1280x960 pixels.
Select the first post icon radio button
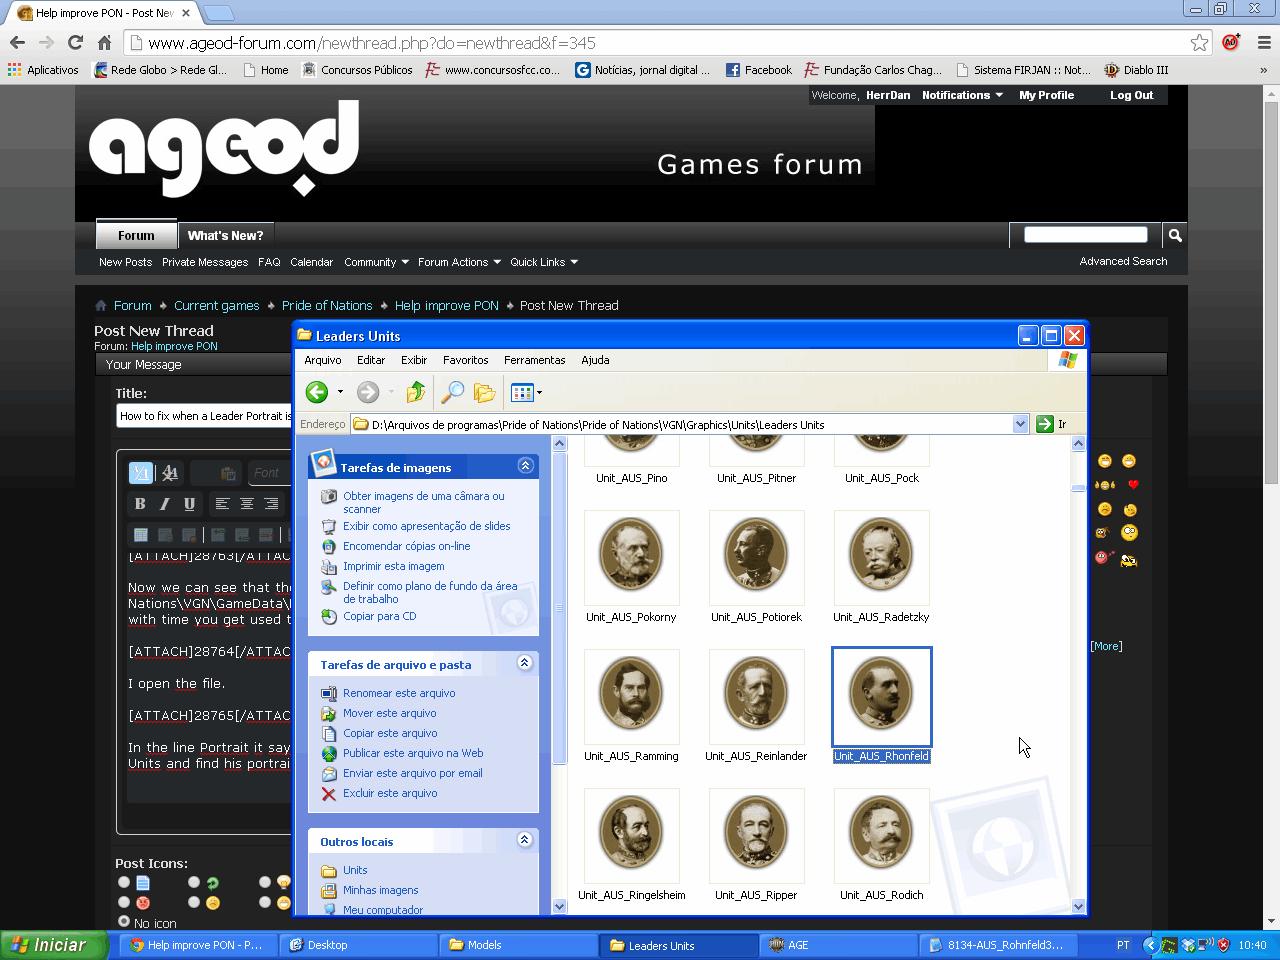pyautogui.click(x=124, y=883)
